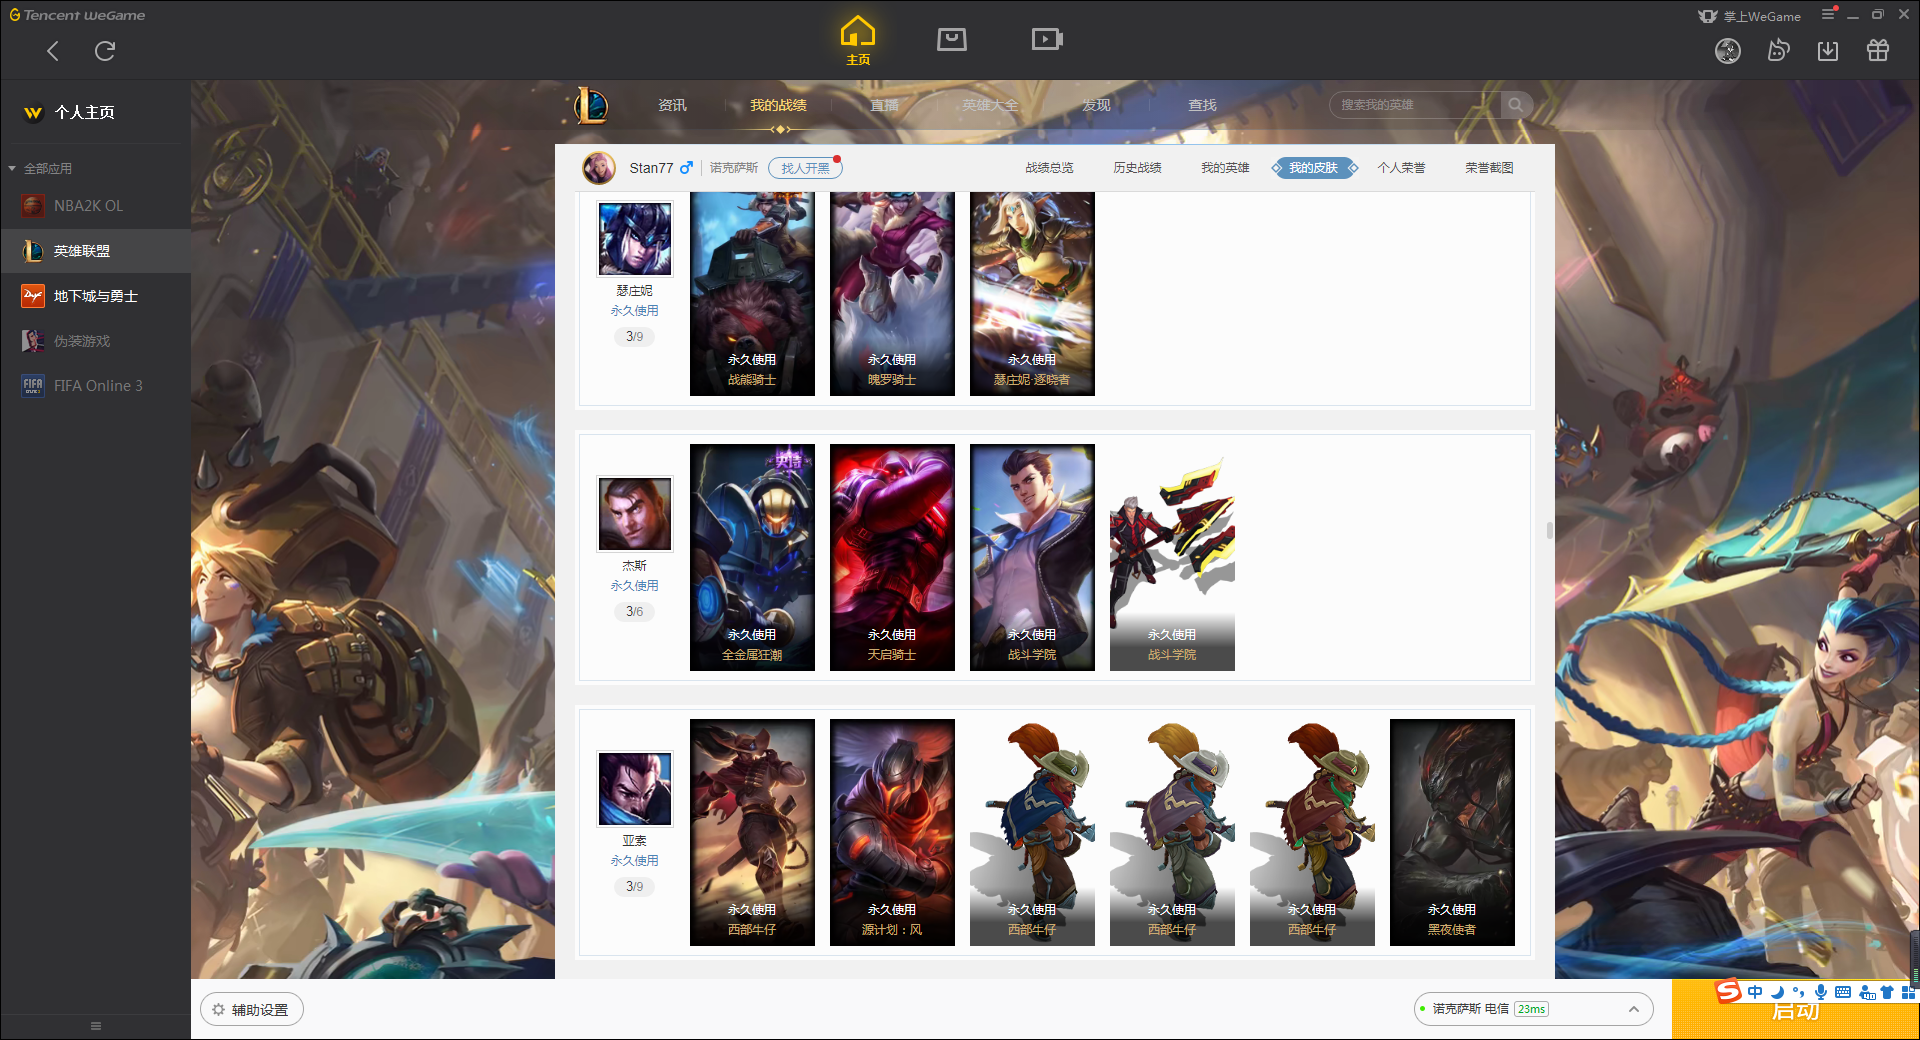Select the 亚索 champion portrait
Image resolution: width=1920 pixels, height=1040 pixels.
coord(634,789)
